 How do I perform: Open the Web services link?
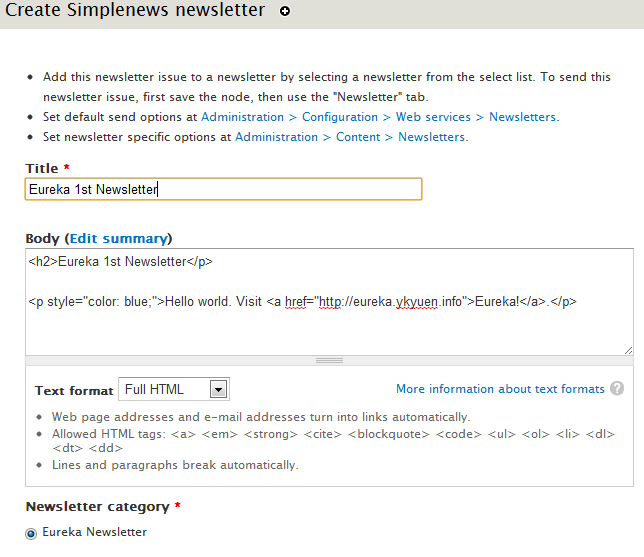point(433,117)
